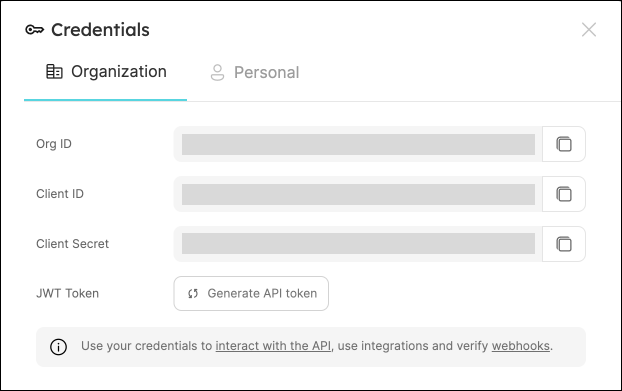
Task: Switch to the Personal tab
Action: [x=255, y=72]
